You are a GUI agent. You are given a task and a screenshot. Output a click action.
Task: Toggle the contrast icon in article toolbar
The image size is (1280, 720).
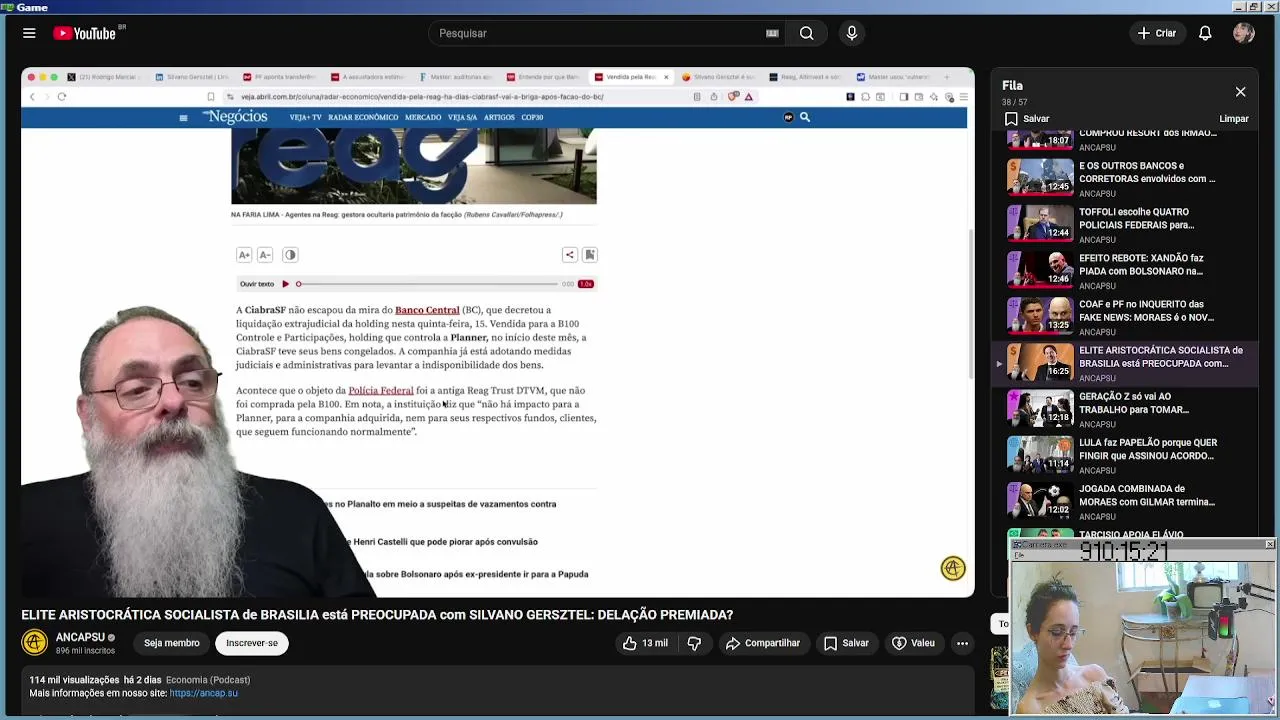pos(290,255)
